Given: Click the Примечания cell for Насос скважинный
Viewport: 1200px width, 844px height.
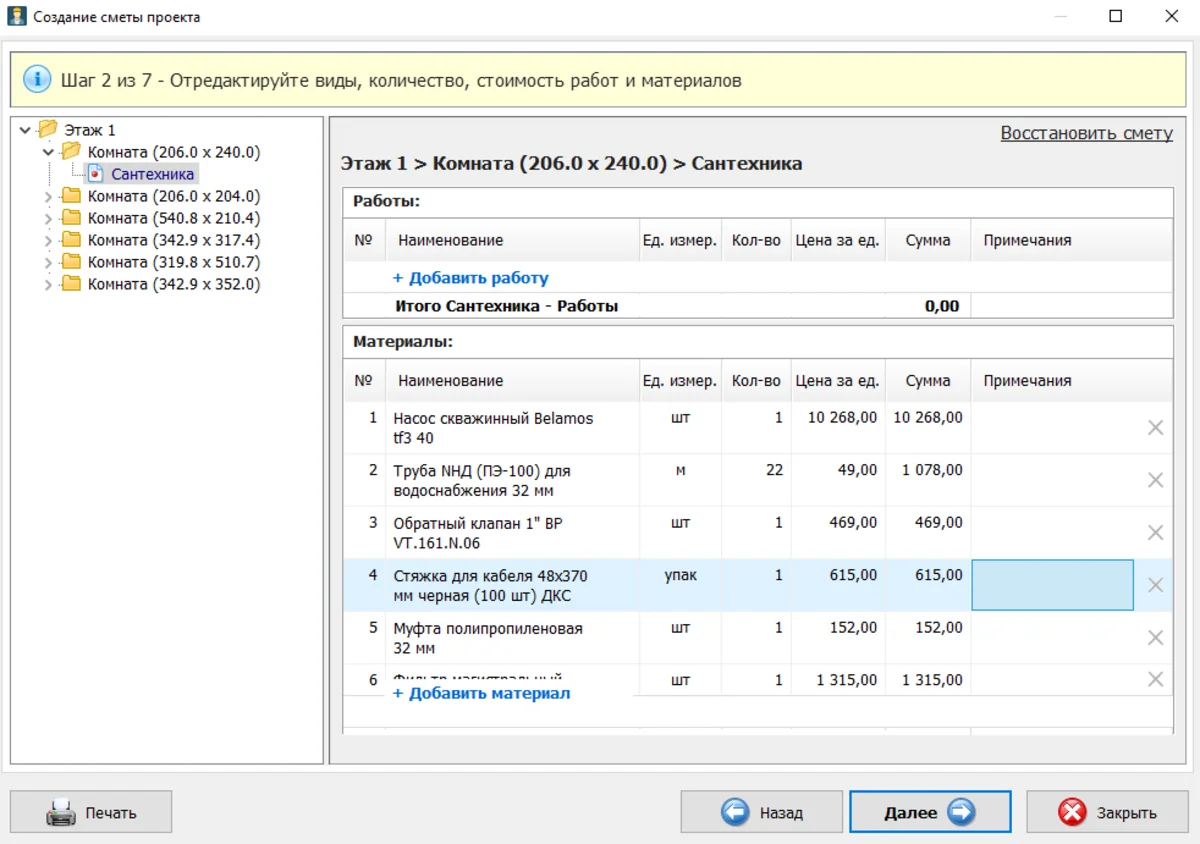Looking at the screenshot, I should [1052, 428].
